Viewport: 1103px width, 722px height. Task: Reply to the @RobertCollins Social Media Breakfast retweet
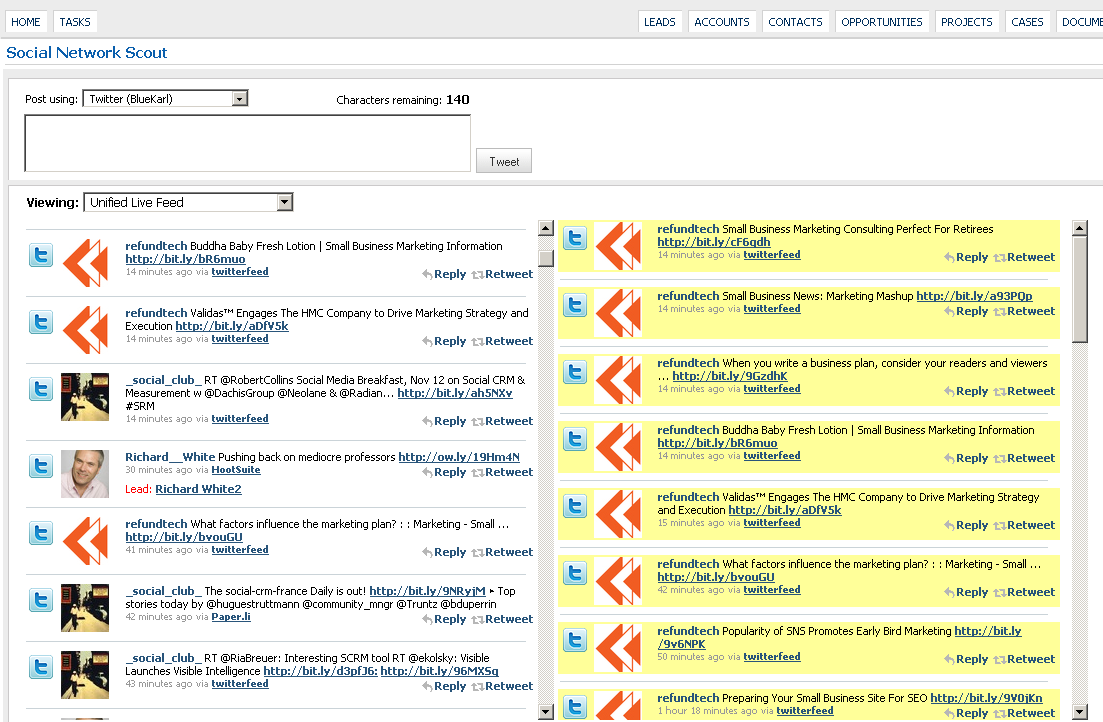444,421
